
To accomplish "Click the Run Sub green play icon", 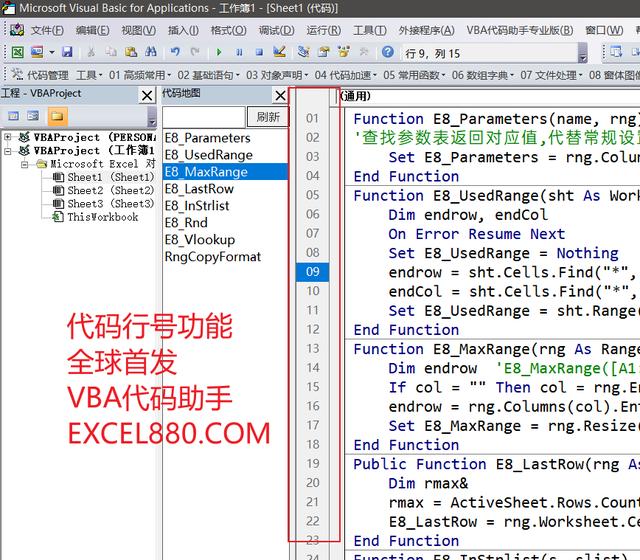I will pos(219,52).
